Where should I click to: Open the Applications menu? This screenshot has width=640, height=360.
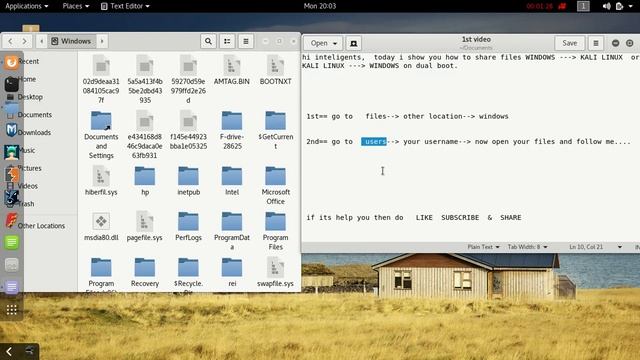click(27, 6)
